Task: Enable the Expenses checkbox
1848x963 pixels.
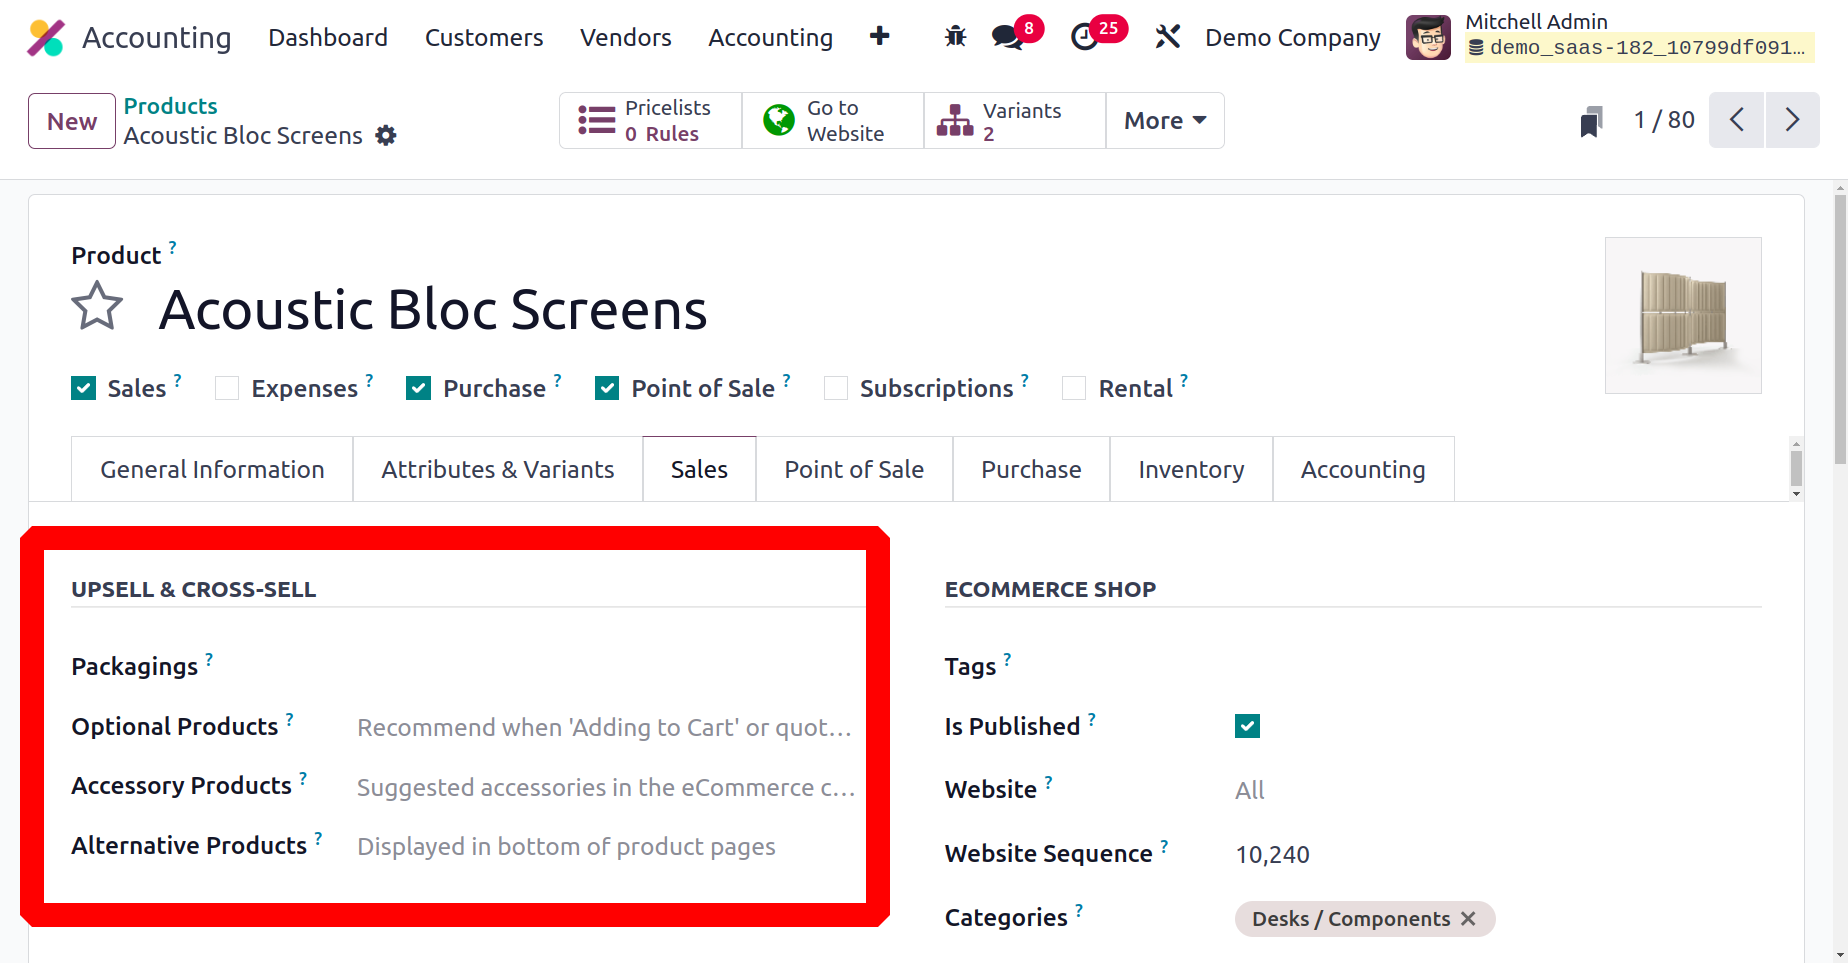Action: coord(227,388)
